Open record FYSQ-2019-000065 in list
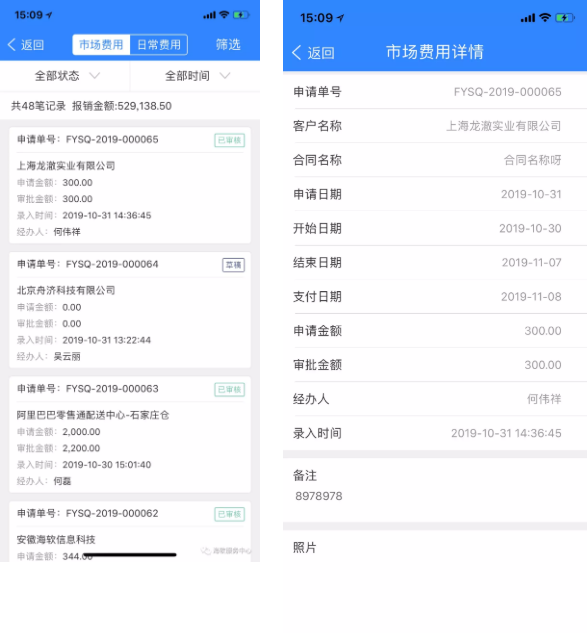The height and width of the screenshot is (633, 587). pos(130,185)
